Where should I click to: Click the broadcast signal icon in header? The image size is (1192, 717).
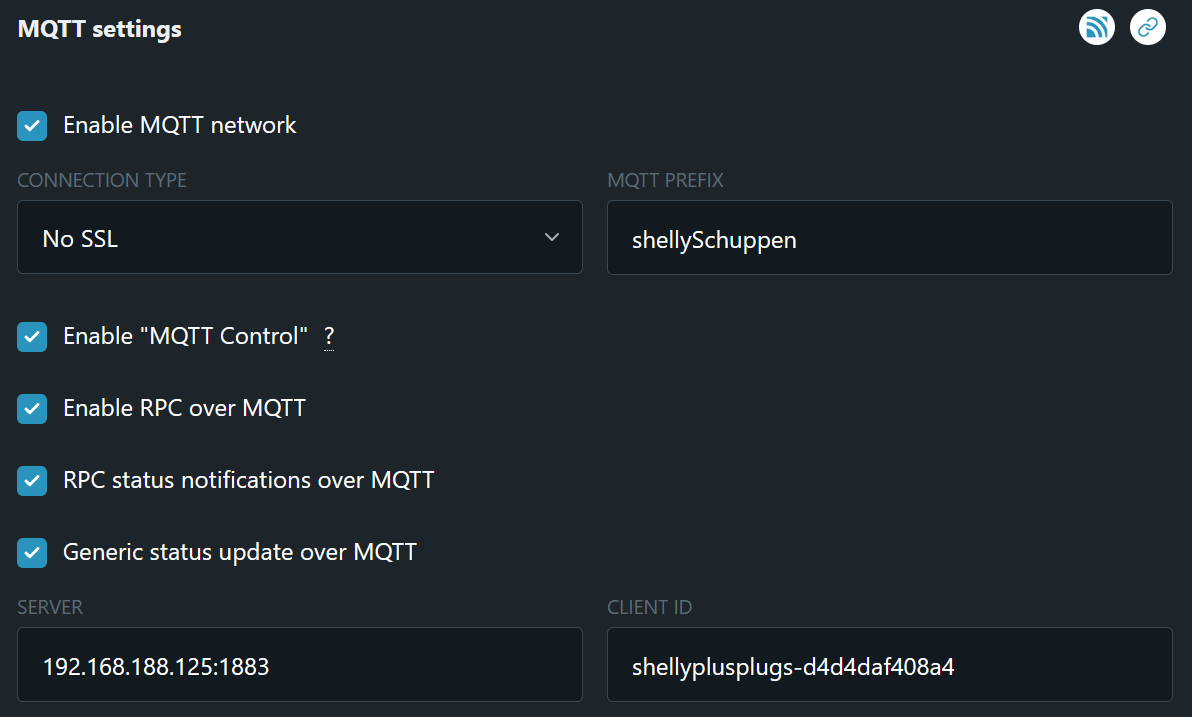(x=1097, y=28)
